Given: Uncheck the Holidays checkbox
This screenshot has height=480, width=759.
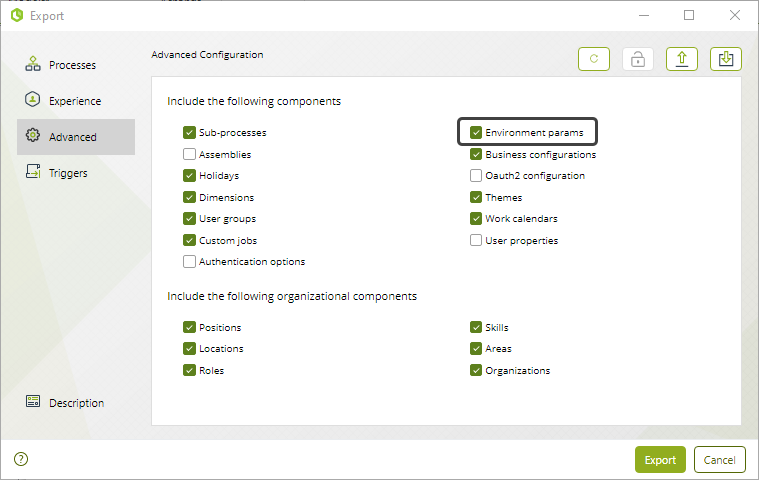Looking at the screenshot, I should (189, 175).
